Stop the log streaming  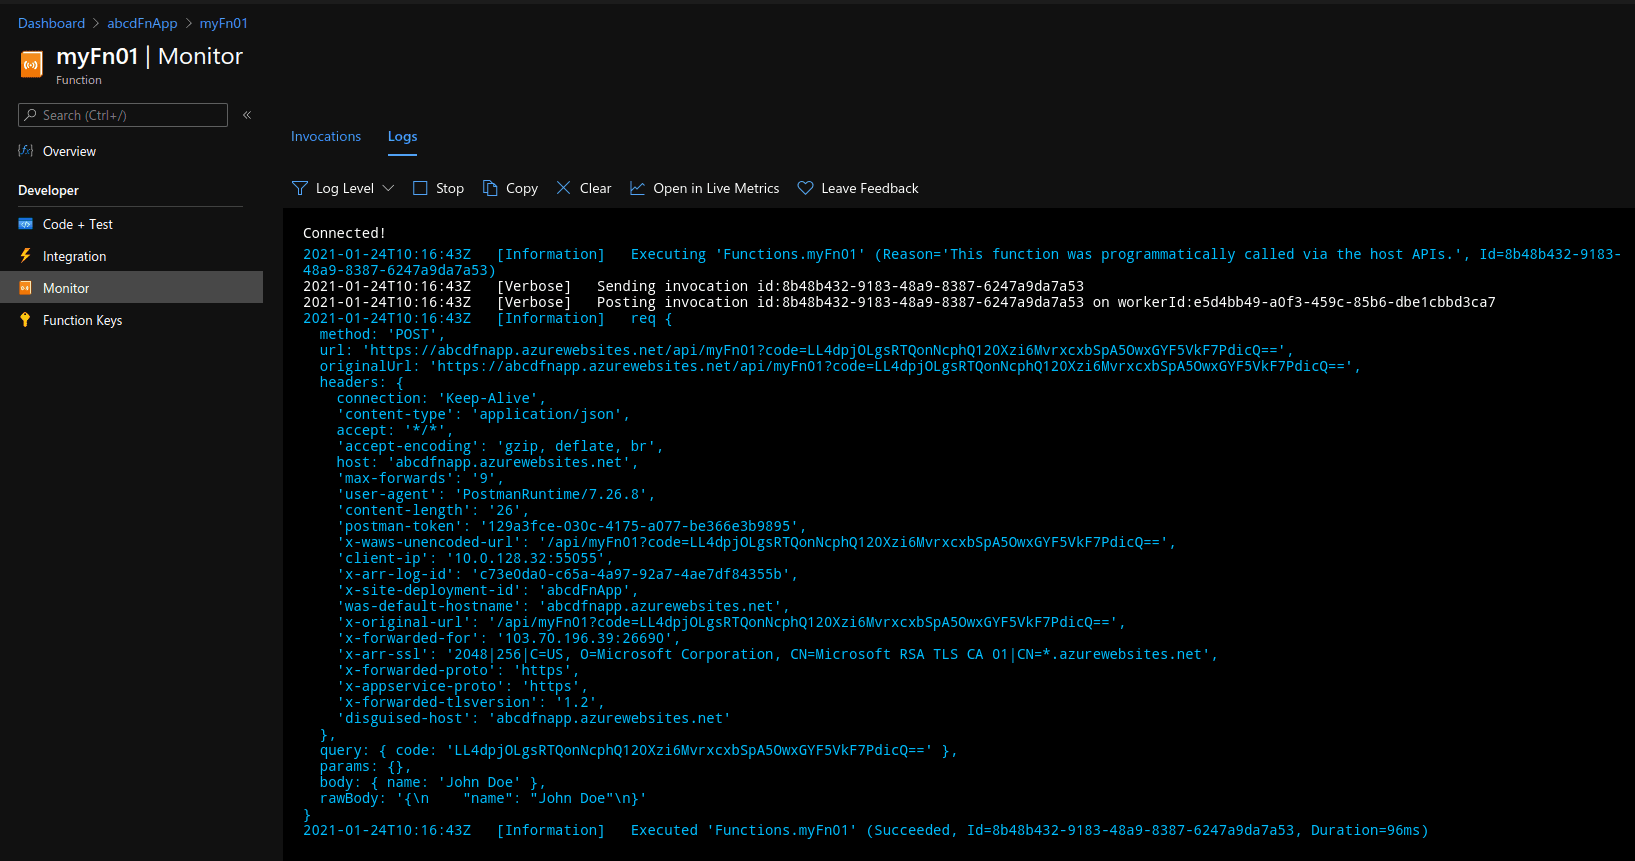point(439,188)
